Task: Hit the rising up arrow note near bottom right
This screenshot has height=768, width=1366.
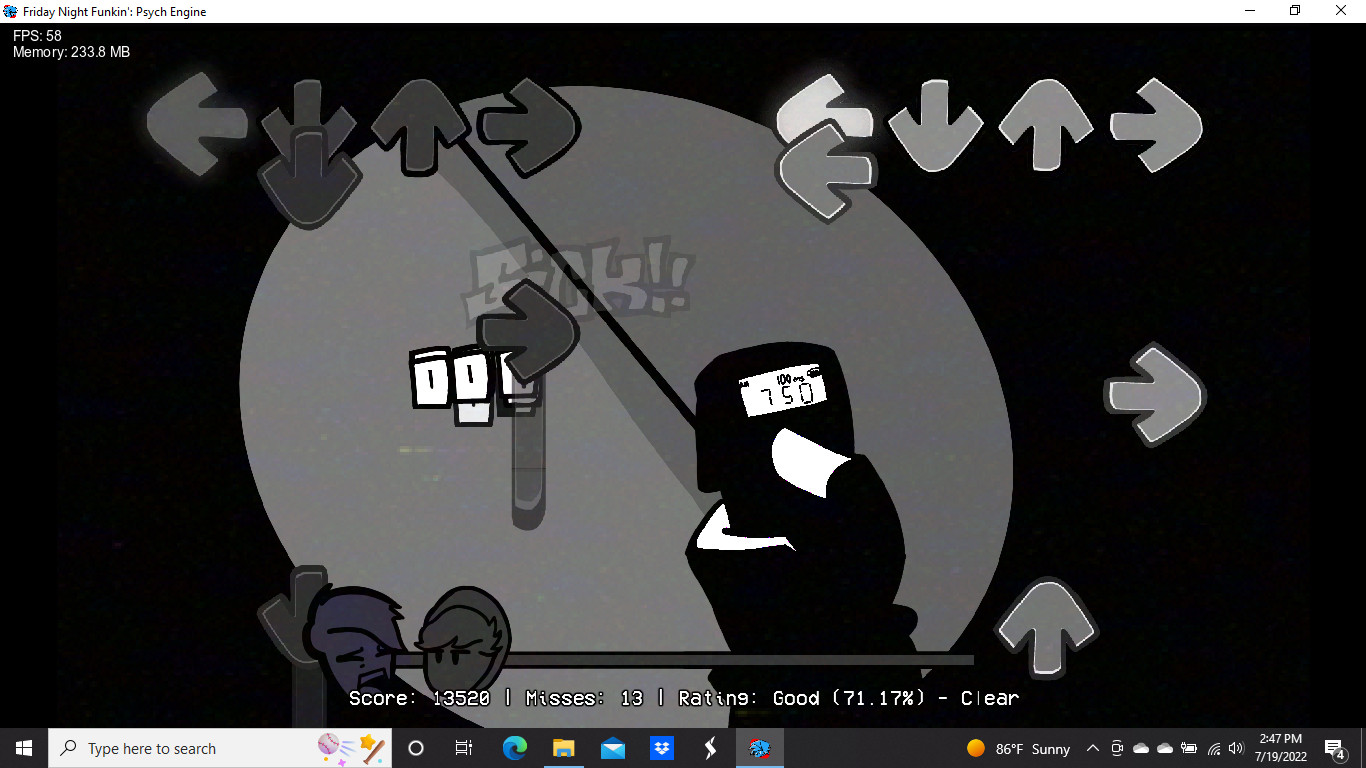Action: tap(1046, 627)
